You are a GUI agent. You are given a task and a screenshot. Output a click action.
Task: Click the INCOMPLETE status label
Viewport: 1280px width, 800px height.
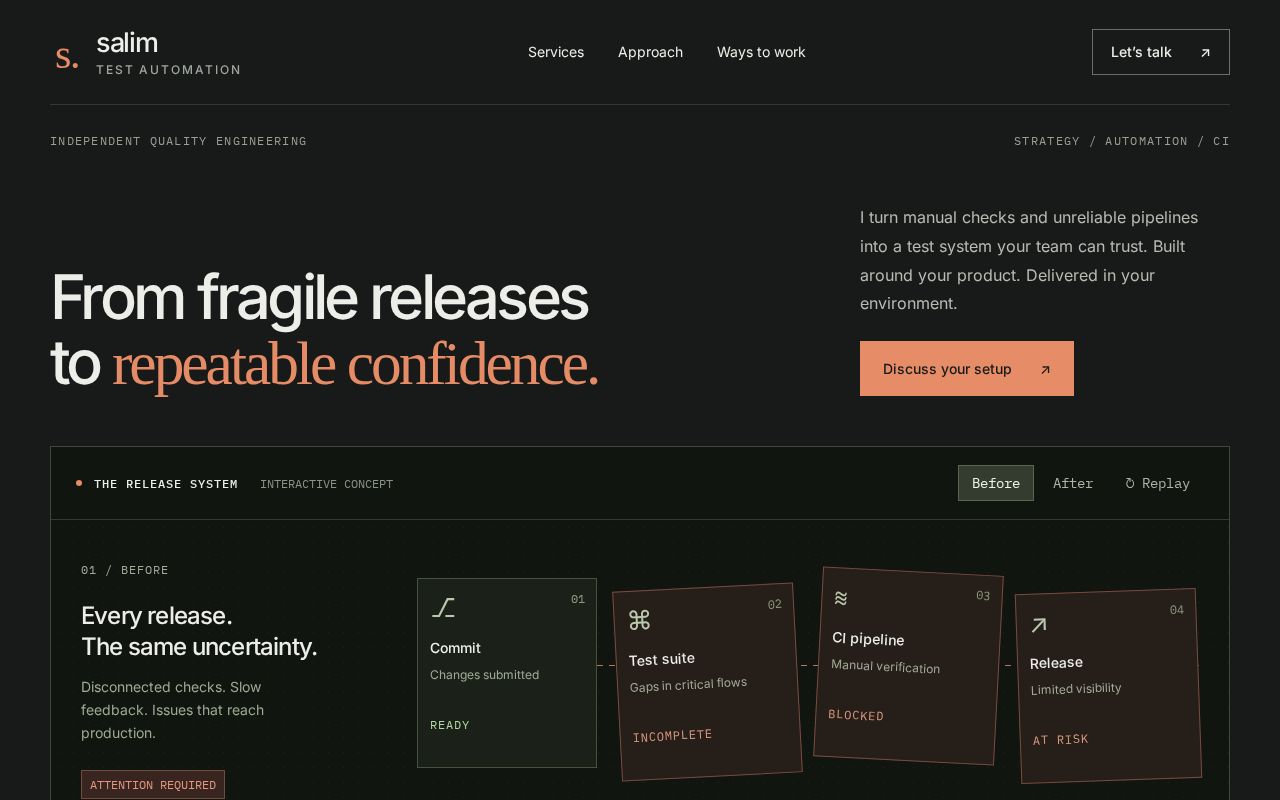pos(673,736)
